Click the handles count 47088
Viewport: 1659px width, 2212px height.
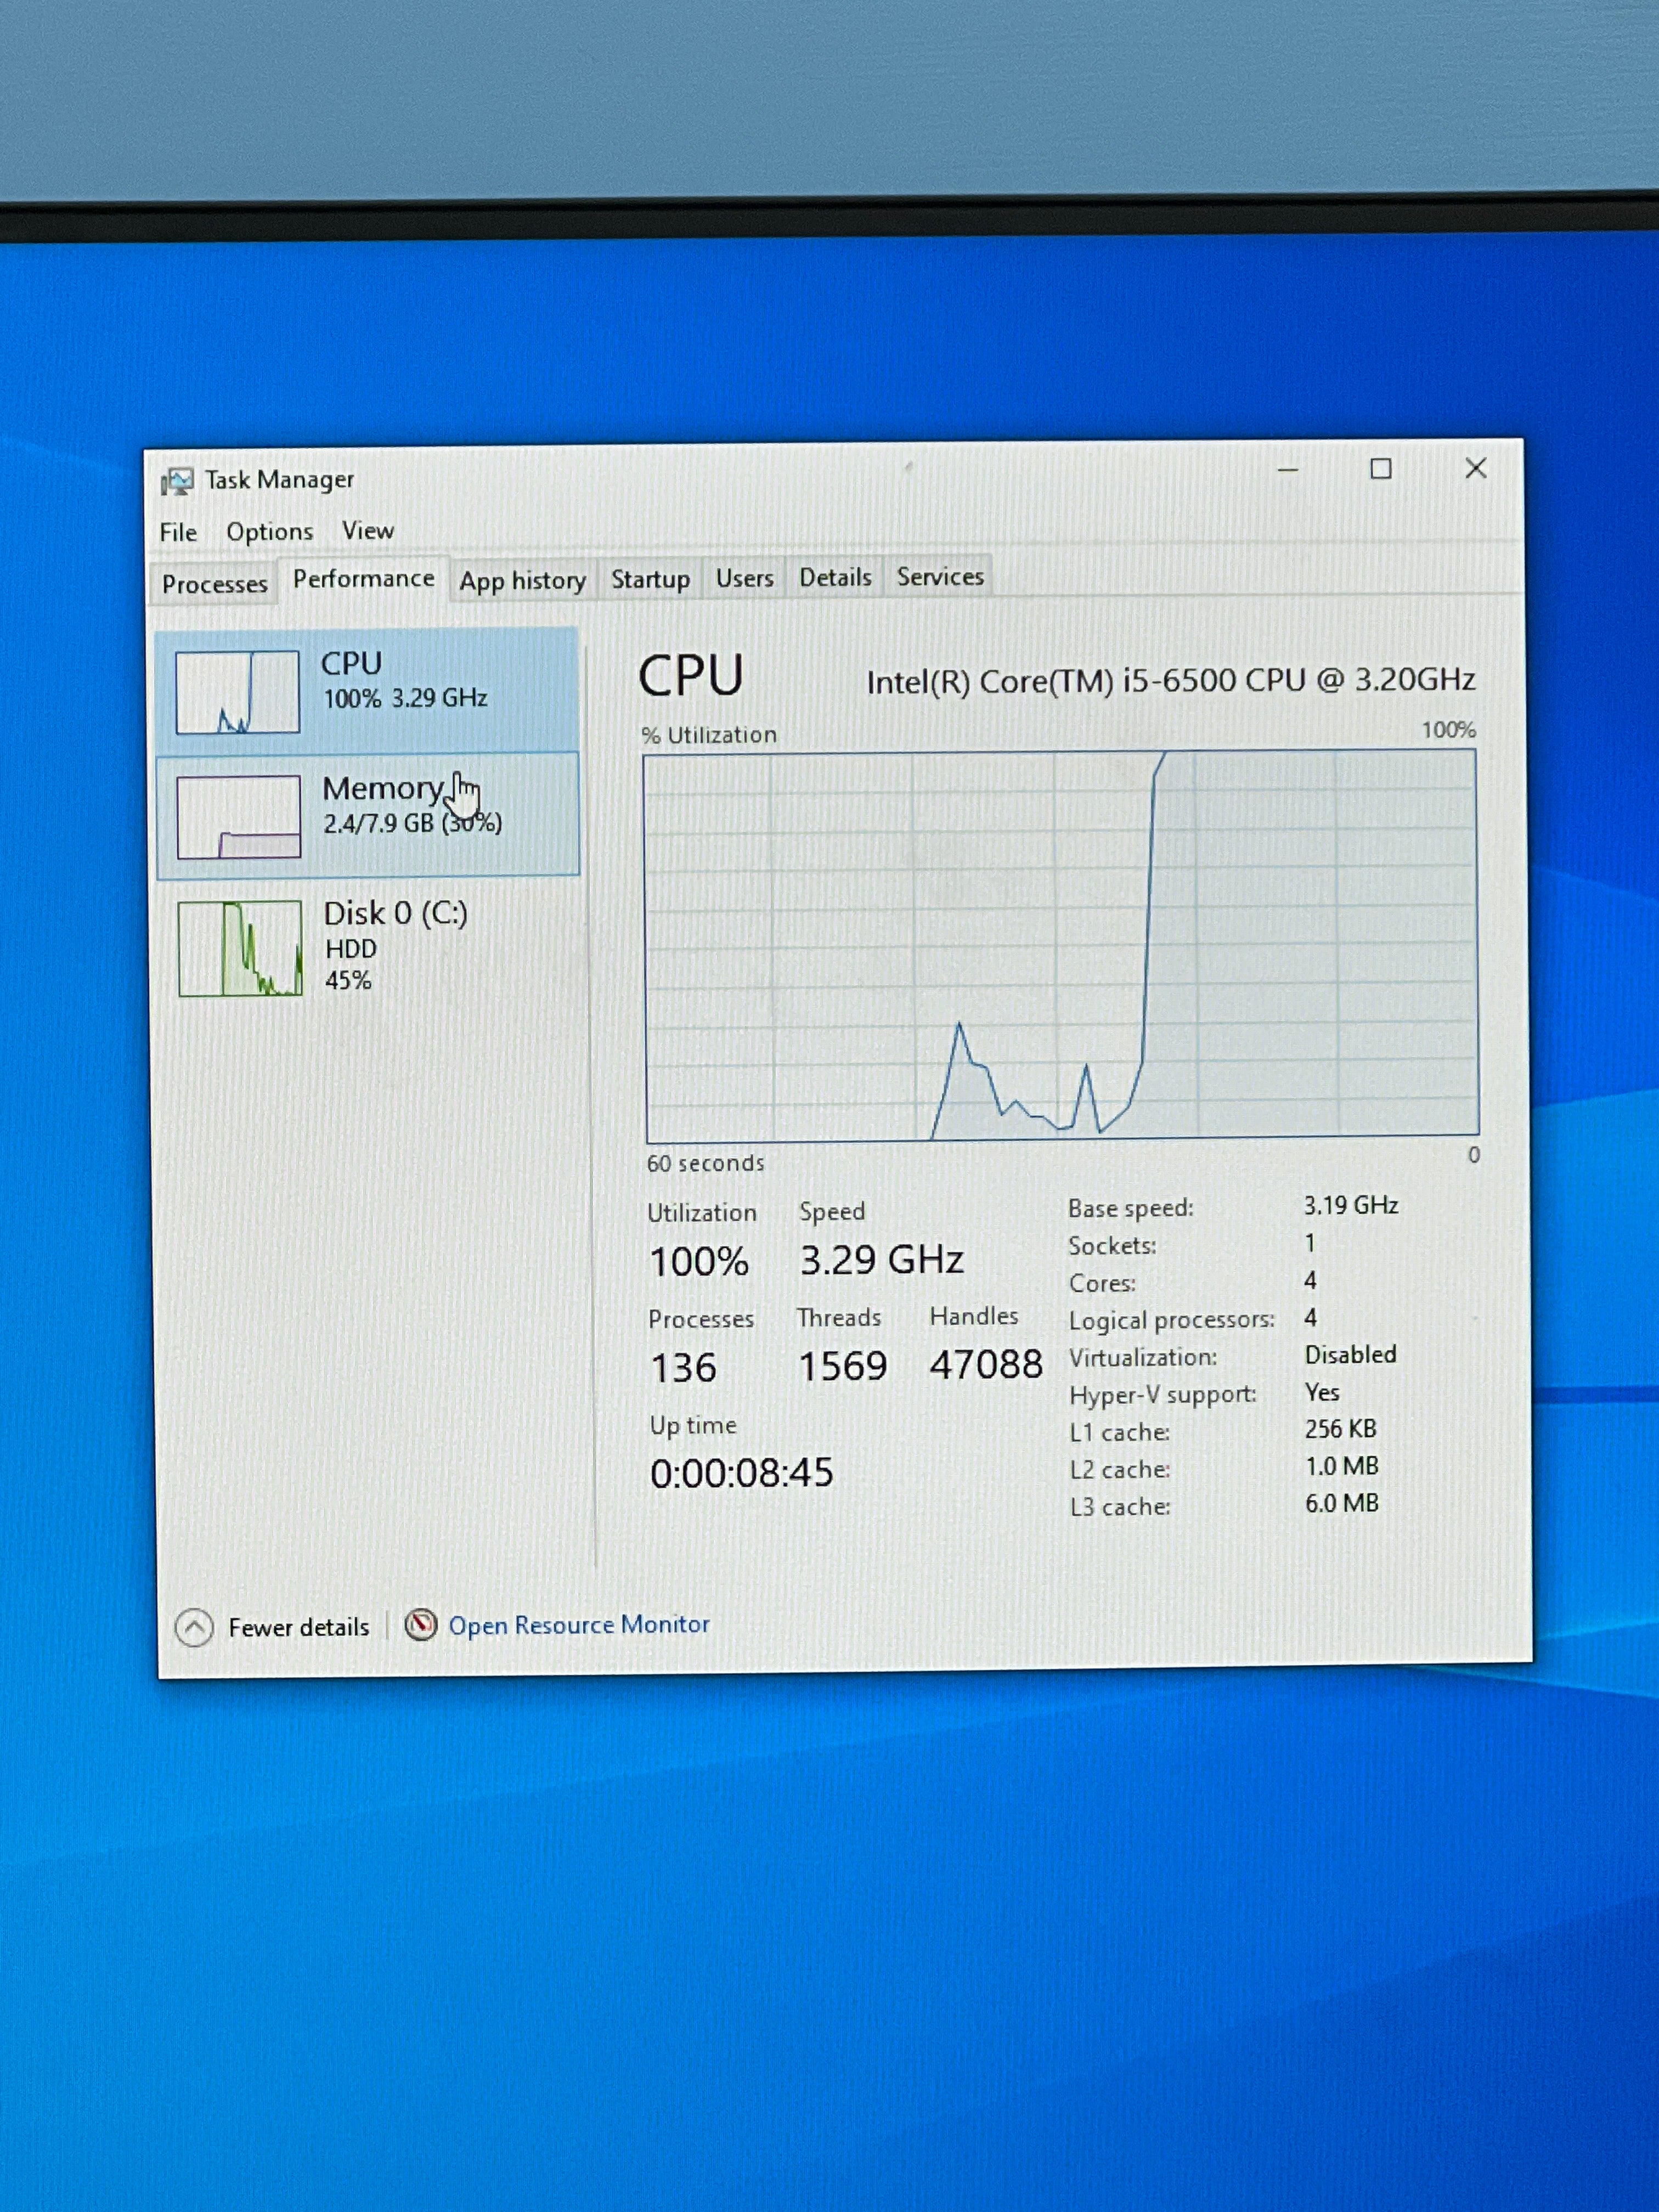pyautogui.click(x=986, y=1364)
